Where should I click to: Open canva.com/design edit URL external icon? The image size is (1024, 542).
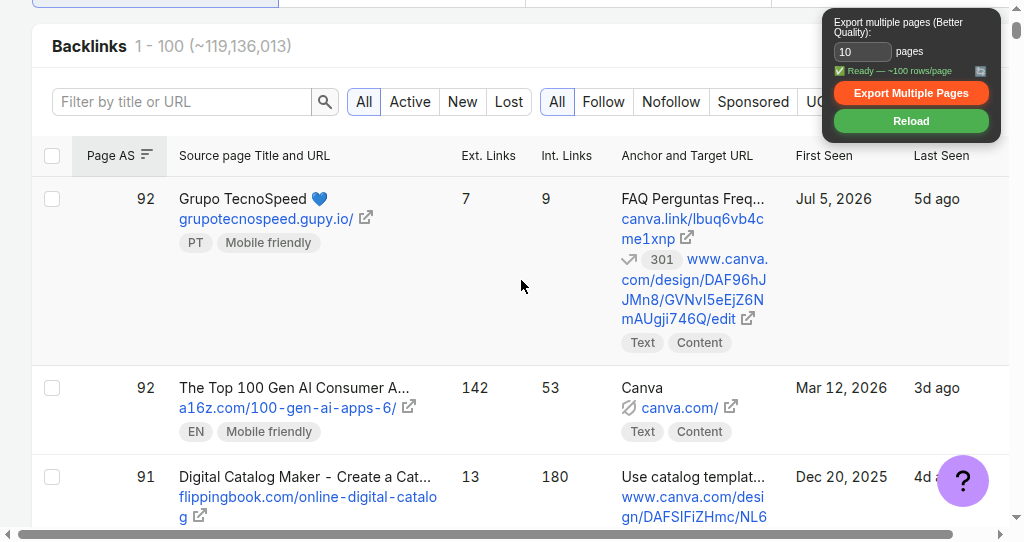pos(748,318)
